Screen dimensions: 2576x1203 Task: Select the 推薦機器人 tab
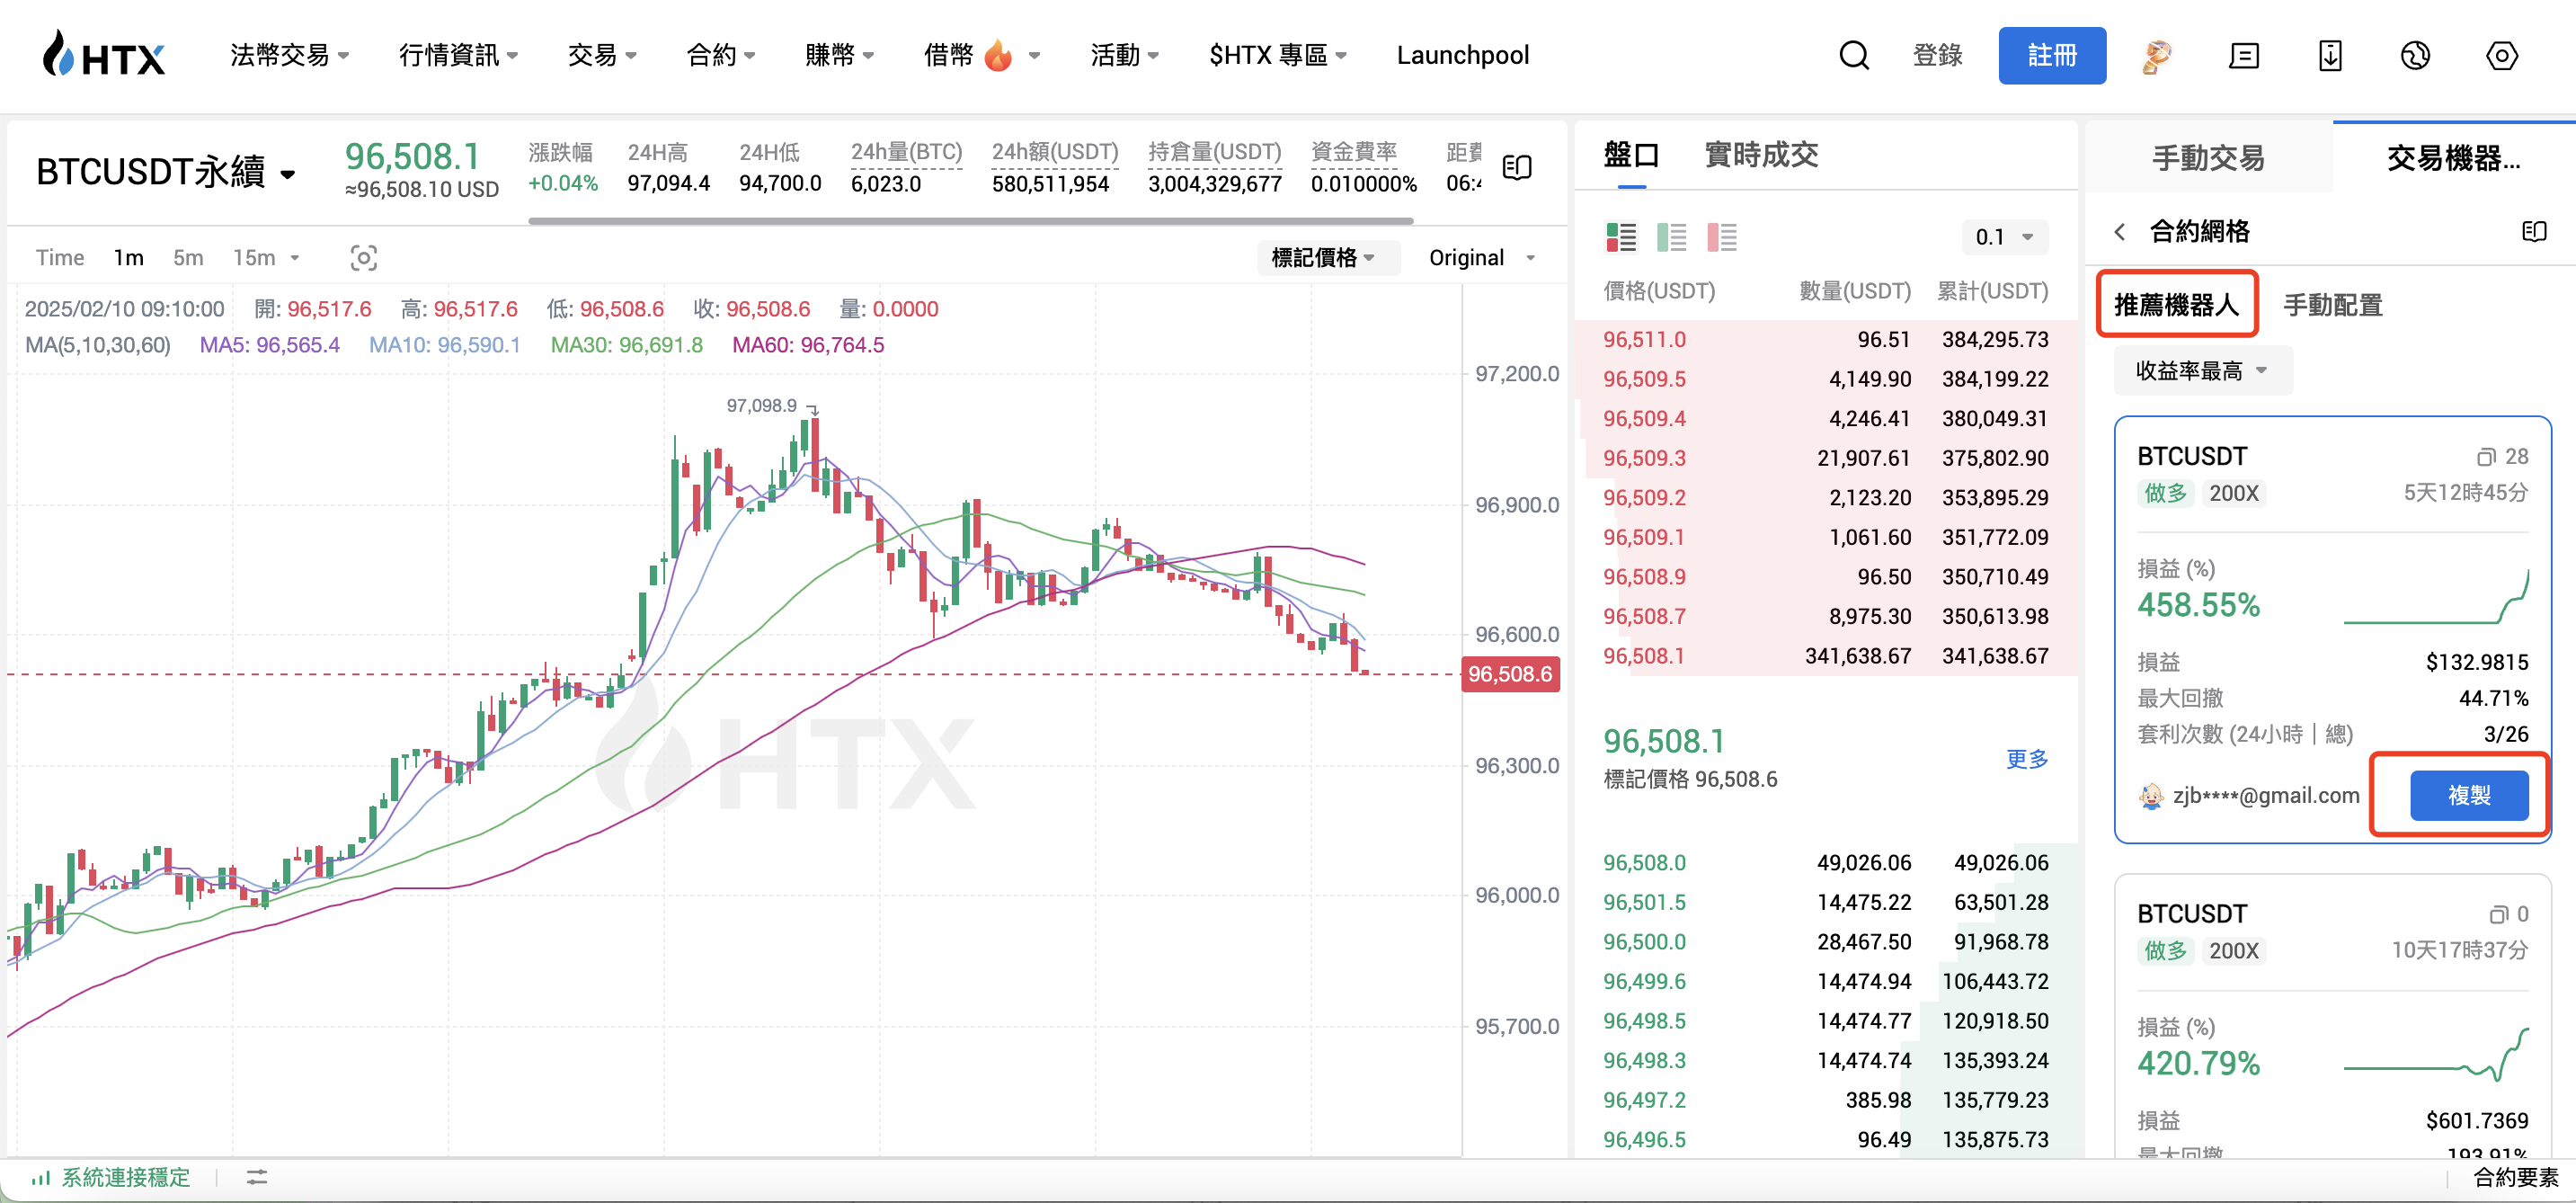click(x=2176, y=305)
